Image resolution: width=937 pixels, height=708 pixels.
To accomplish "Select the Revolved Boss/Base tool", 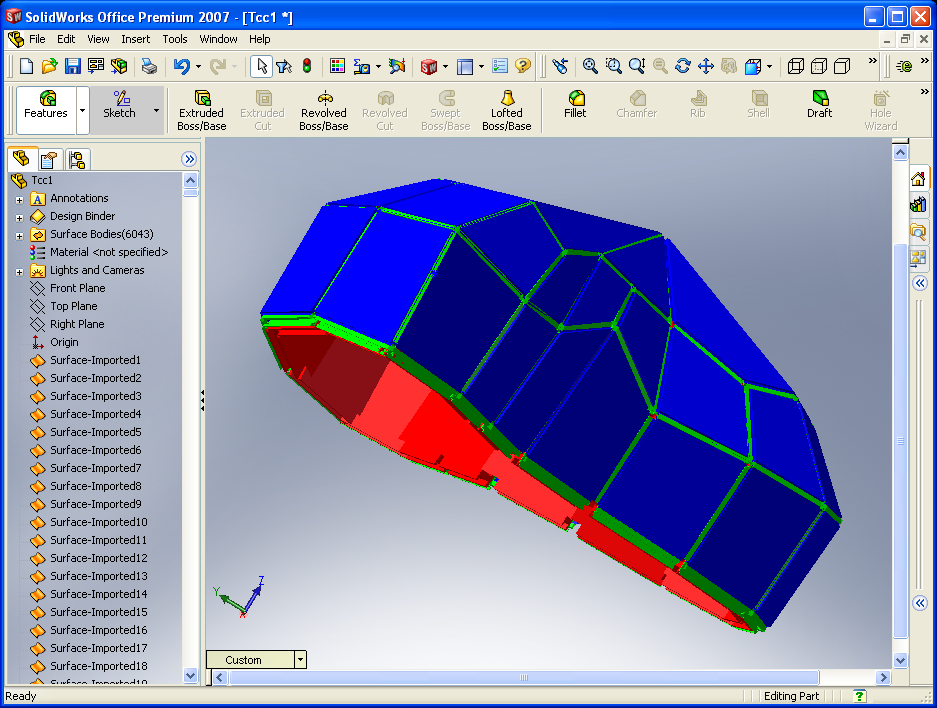I will point(324,110).
